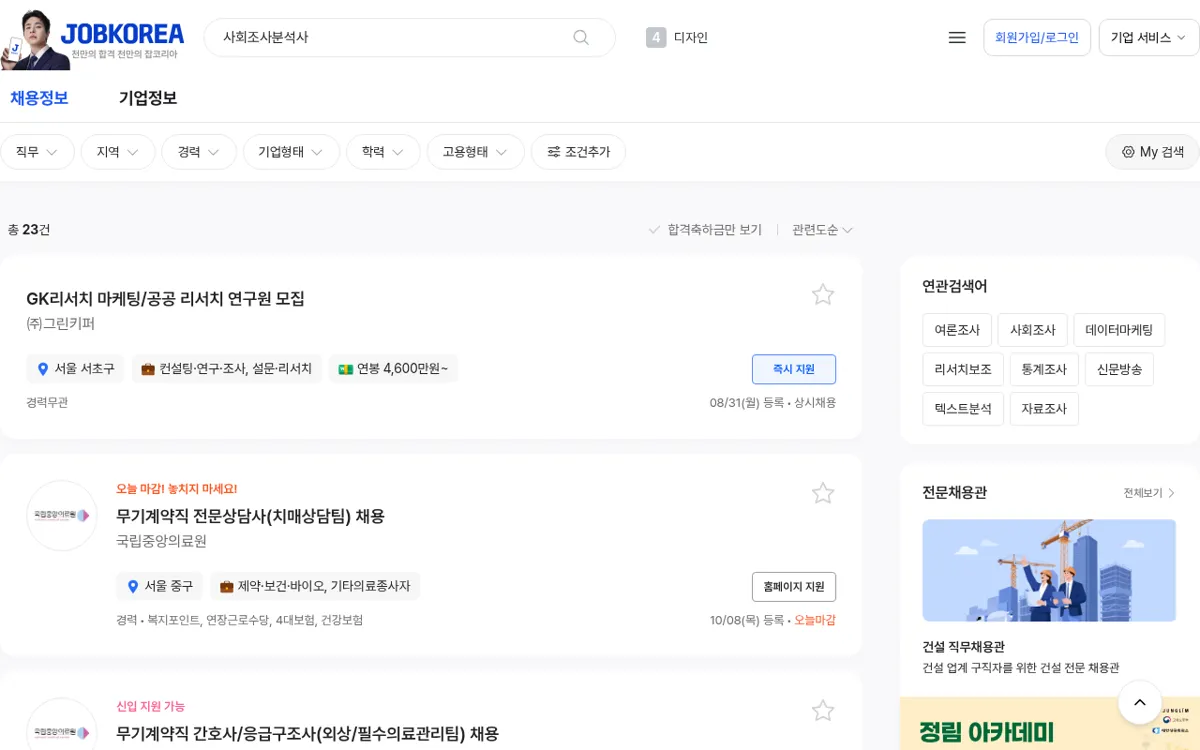Select the 텍스트분석 related keyword
The width and height of the screenshot is (1200, 750).
coord(963,409)
